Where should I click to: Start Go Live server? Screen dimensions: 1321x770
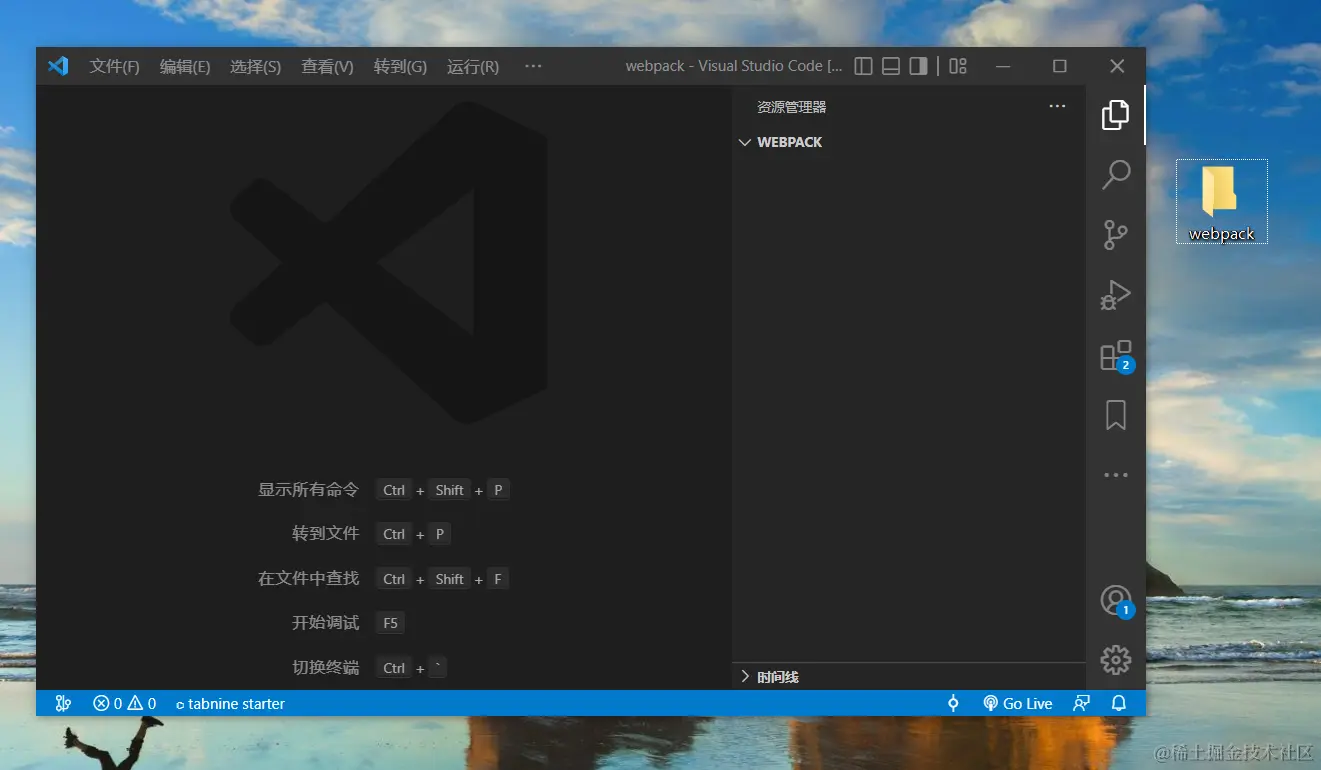(x=1018, y=703)
